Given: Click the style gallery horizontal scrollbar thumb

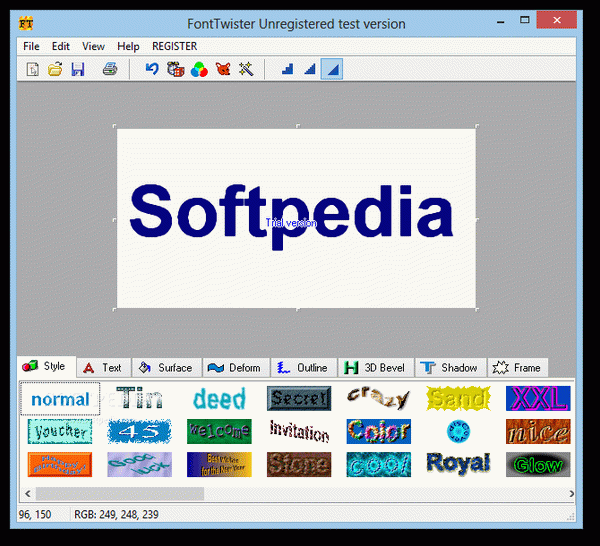Looking at the screenshot, I should 119,493.
